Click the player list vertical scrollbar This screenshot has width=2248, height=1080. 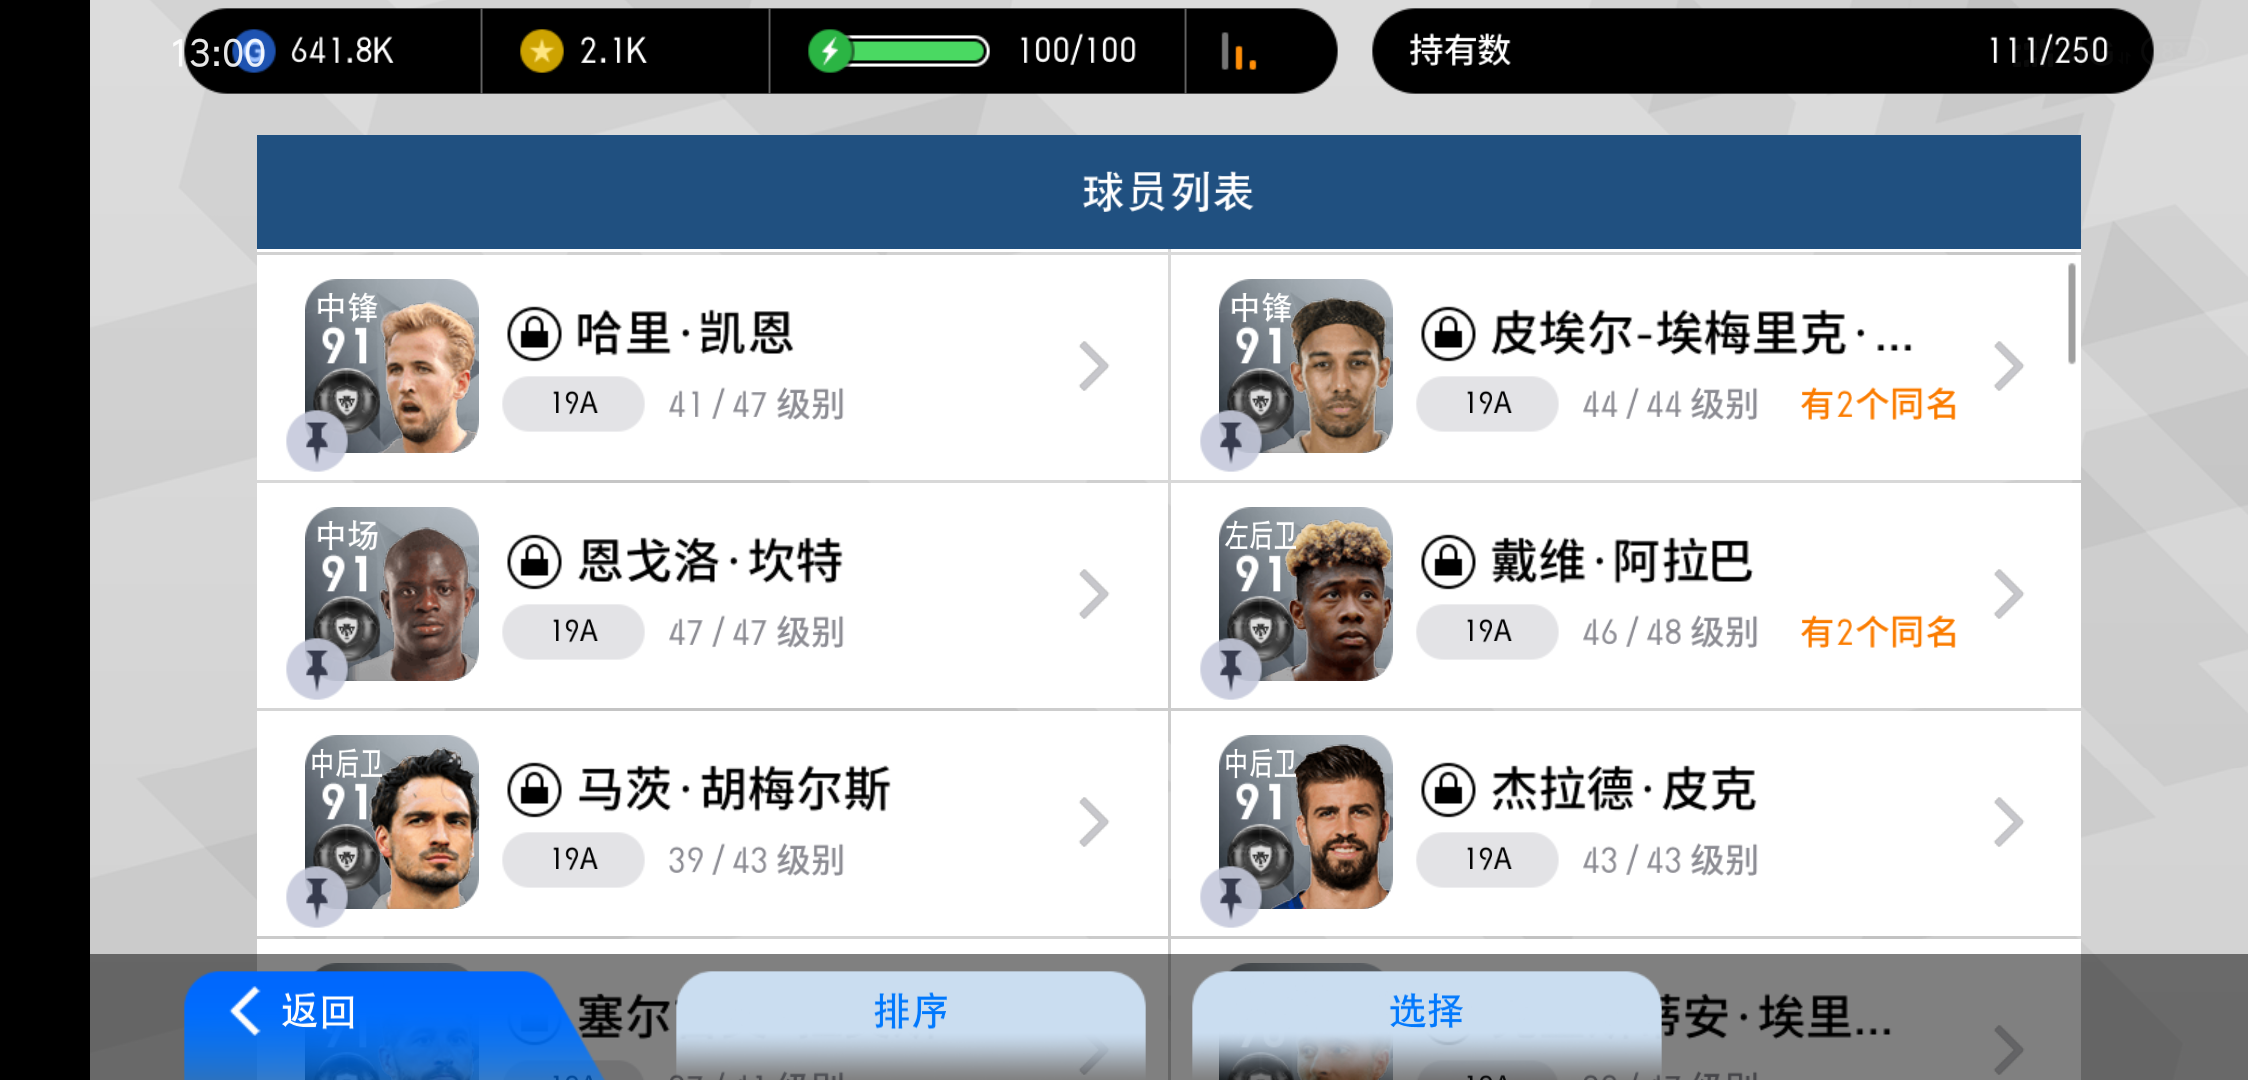point(2071,313)
